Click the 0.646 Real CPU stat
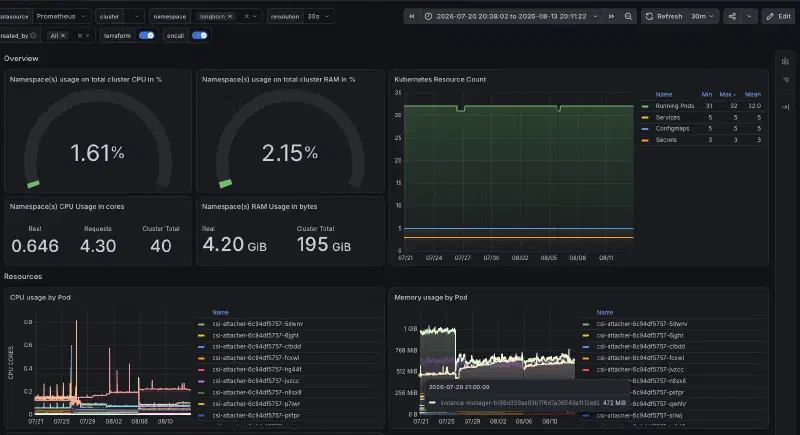 [35, 246]
